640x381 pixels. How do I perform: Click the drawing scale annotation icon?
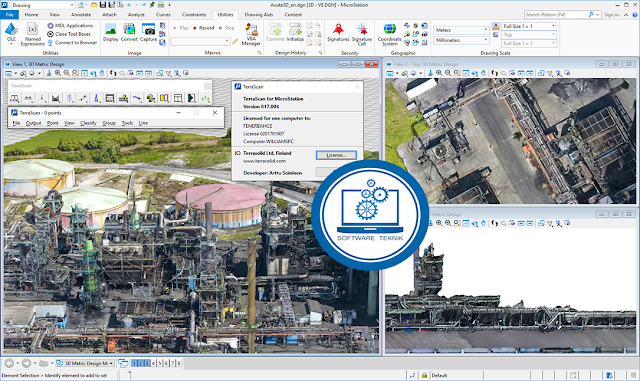point(496,26)
